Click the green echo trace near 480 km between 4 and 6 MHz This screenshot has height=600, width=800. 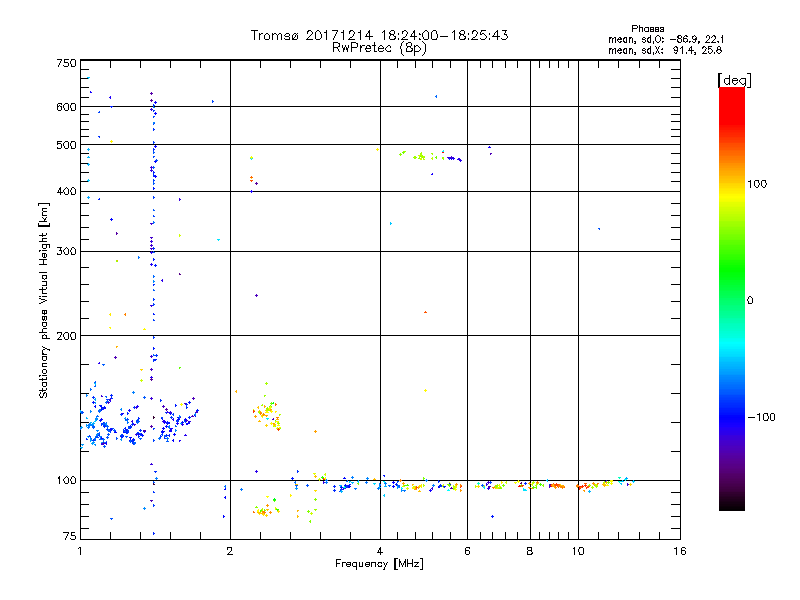431,156
